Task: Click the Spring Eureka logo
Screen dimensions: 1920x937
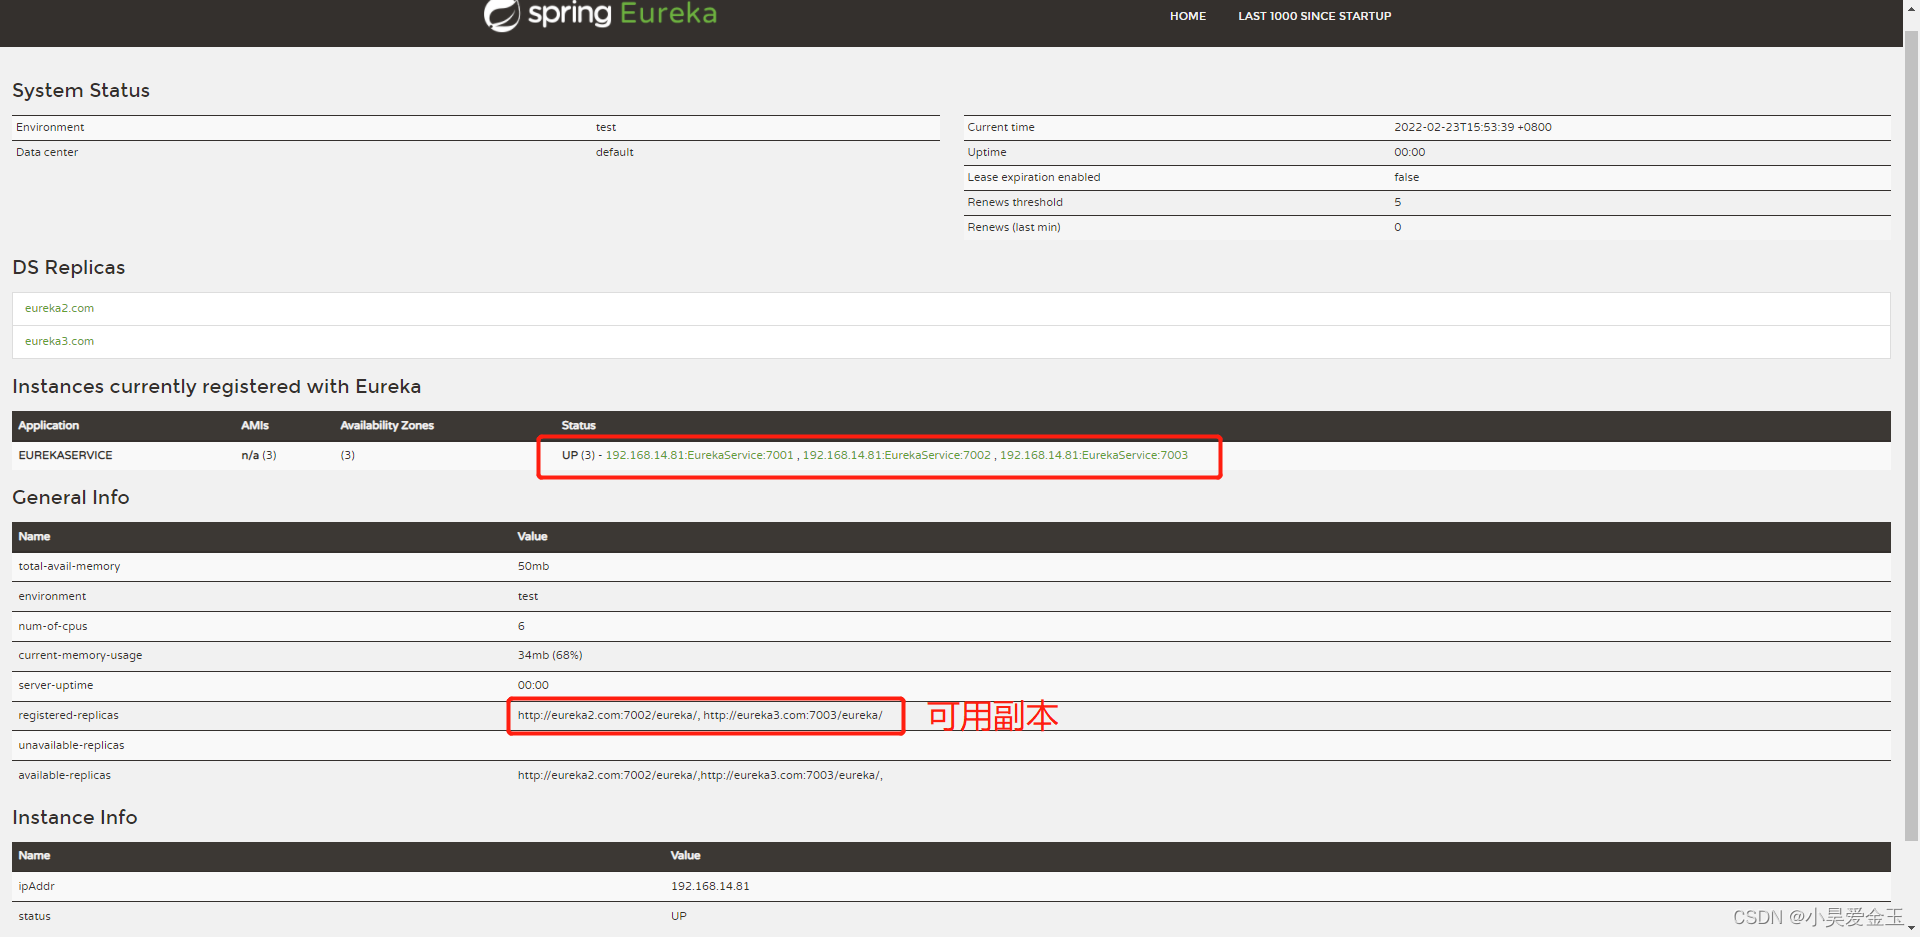Action: point(600,14)
